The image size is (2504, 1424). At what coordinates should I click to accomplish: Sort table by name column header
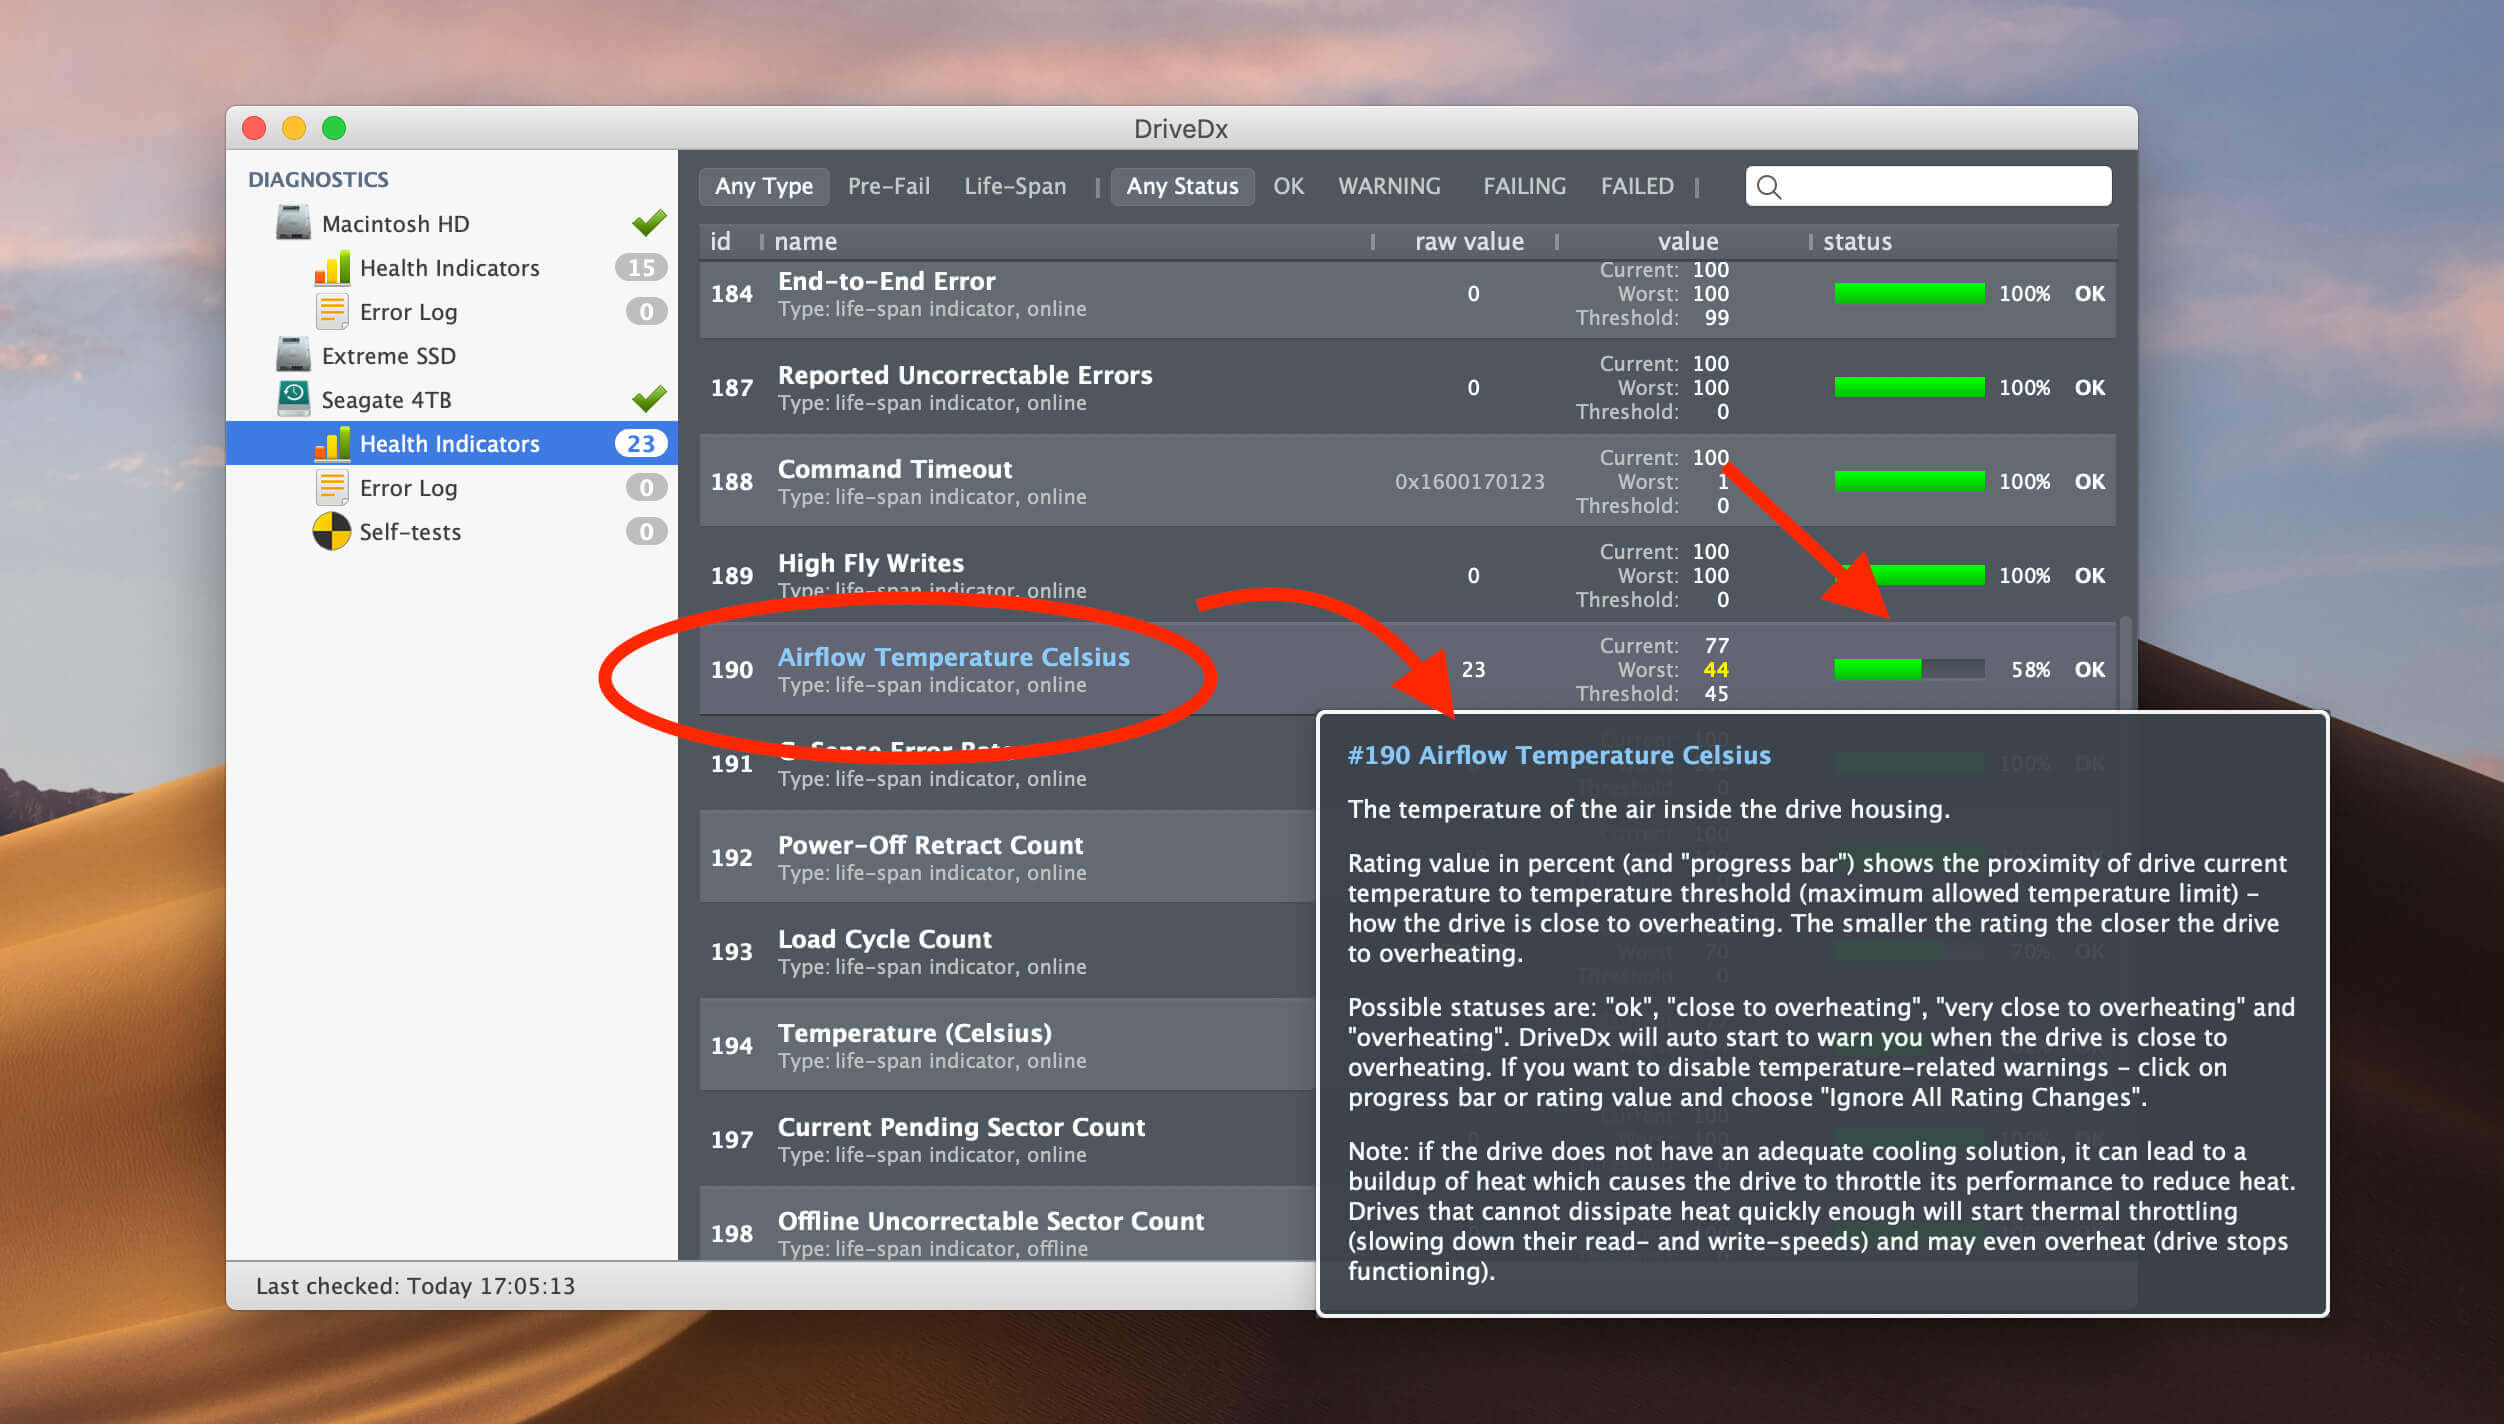(x=806, y=241)
